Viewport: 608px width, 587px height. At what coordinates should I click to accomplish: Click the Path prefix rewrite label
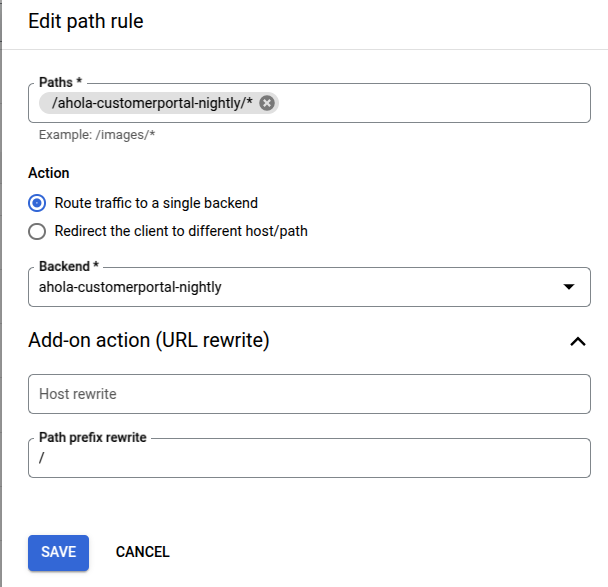pyautogui.click(x=93, y=437)
